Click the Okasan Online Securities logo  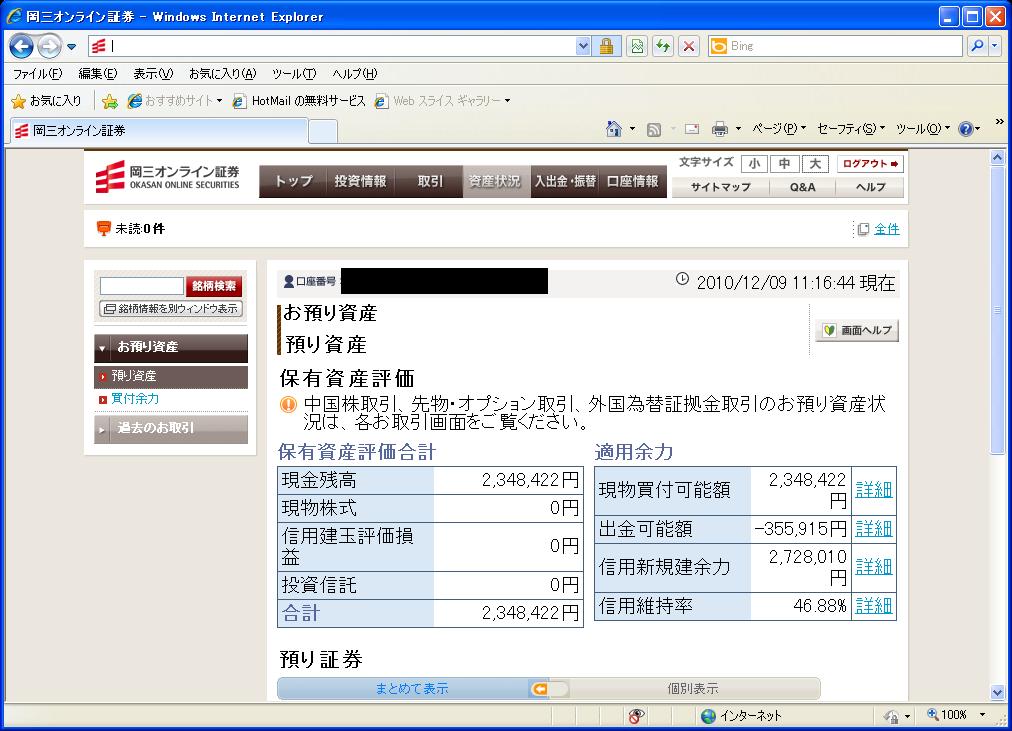coord(169,178)
